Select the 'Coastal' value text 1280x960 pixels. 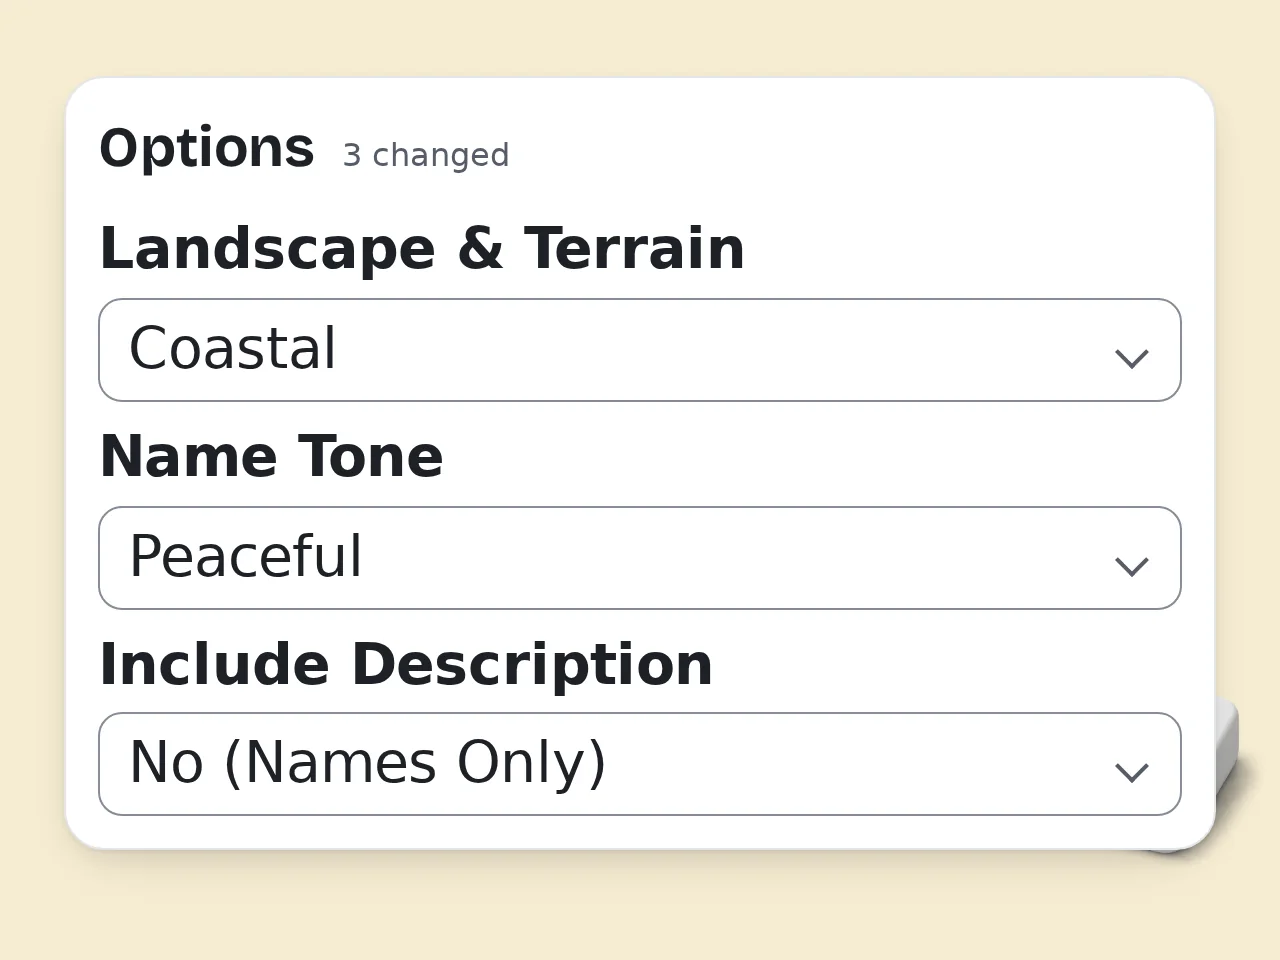(233, 349)
